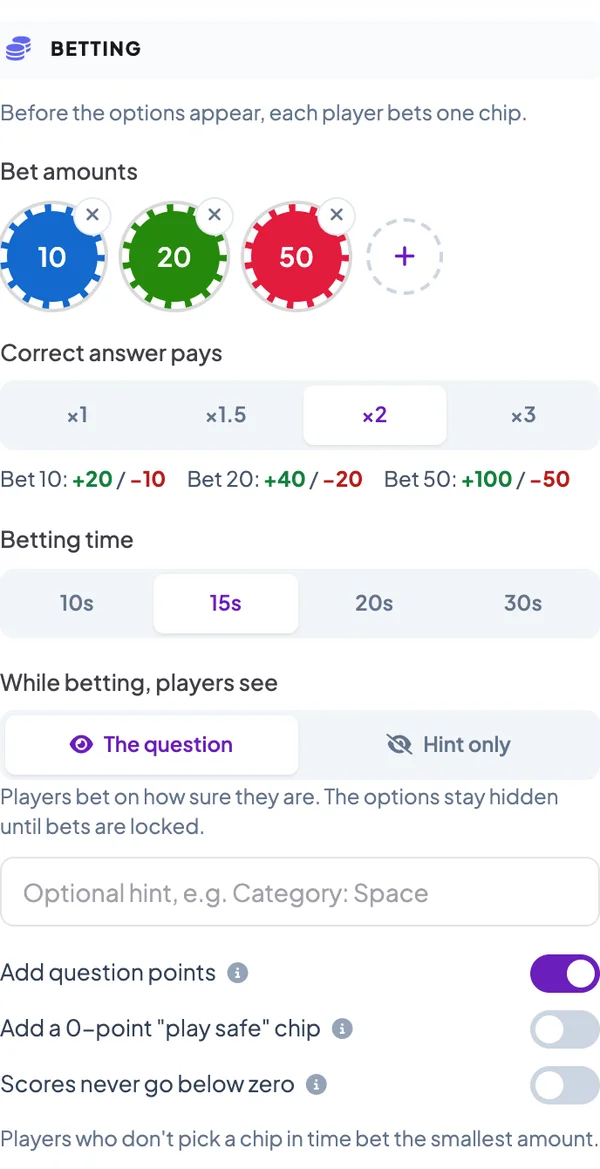Viewport: 600px width, 1169px height.
Task: Remove the green 20 chip
Action: click(x=215, y=215)
